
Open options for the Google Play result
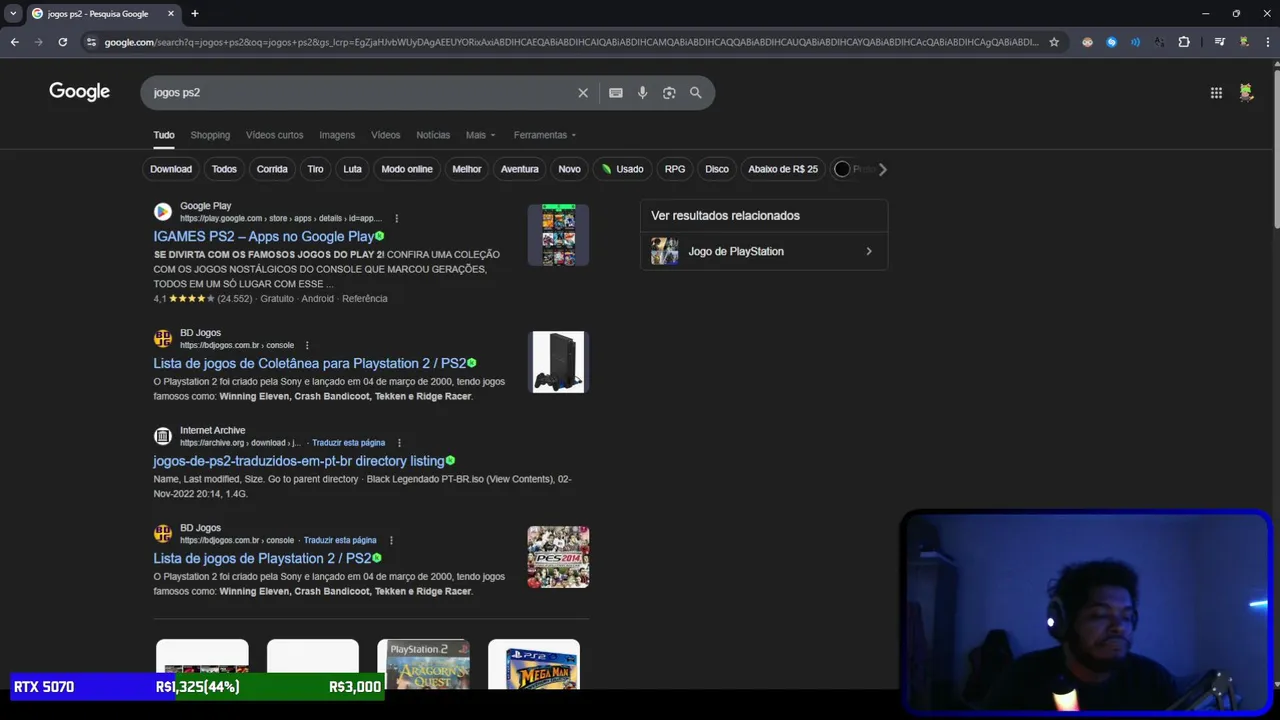tap(397, 218)
